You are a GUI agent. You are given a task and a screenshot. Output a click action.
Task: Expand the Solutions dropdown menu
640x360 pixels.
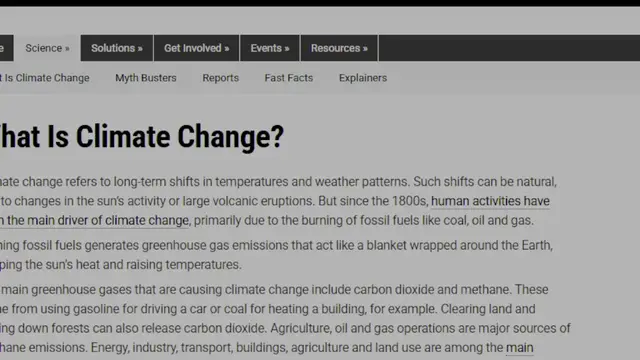[x=117, y=48]
